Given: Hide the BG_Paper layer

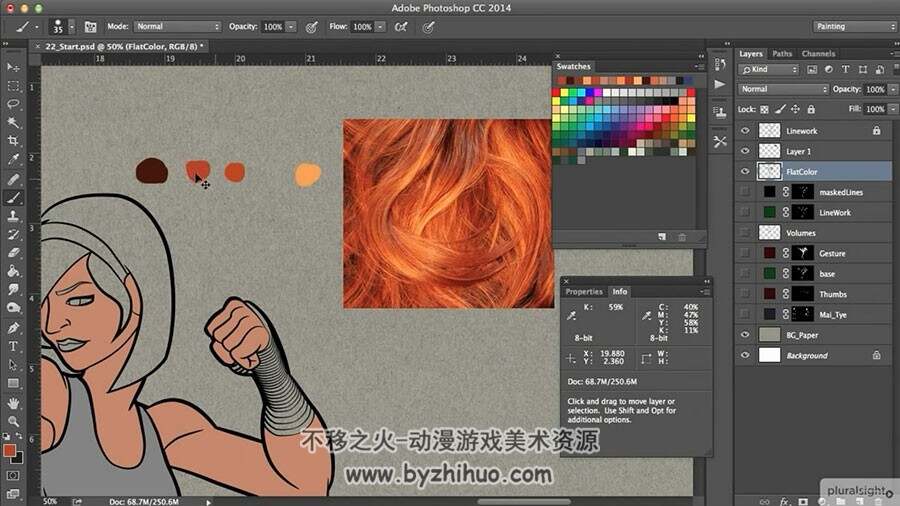Looking at the screenshot, I should 745,335.
